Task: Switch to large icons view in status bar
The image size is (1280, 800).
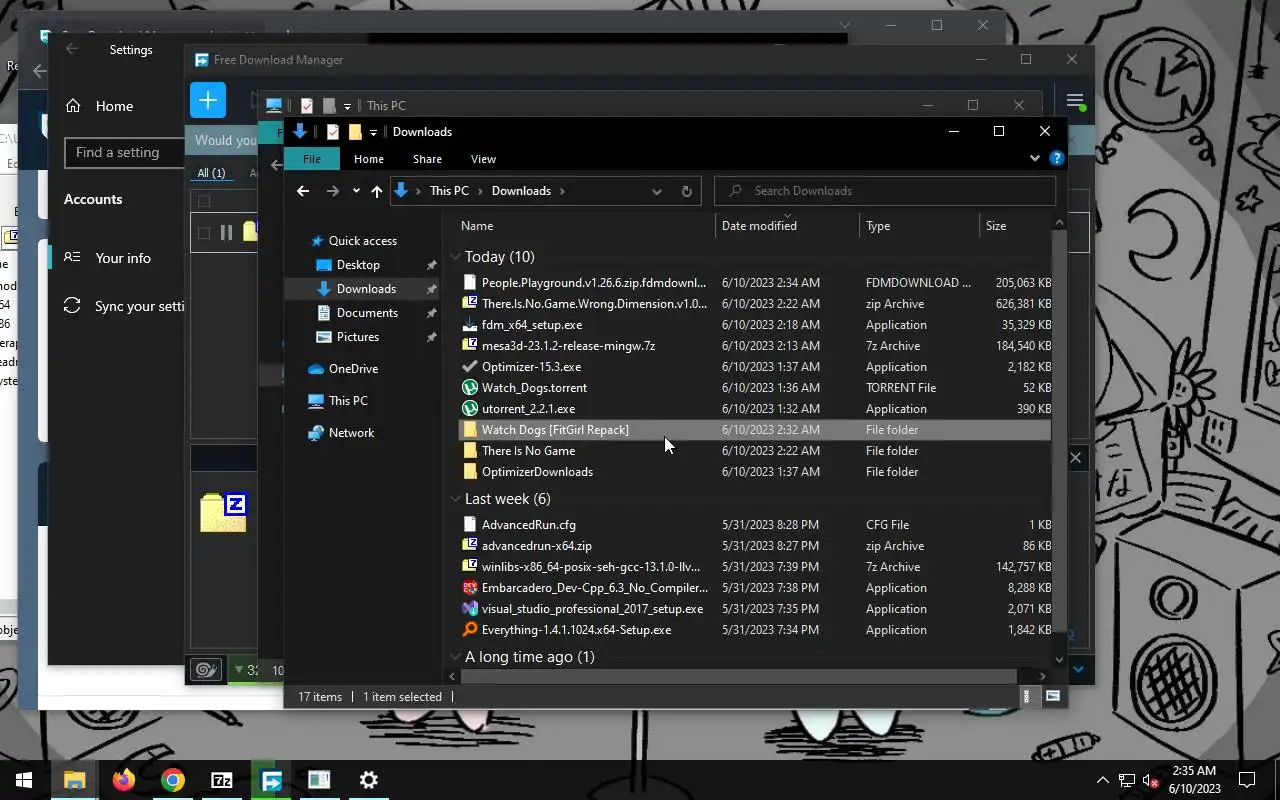Action: tap(1052, 696)
